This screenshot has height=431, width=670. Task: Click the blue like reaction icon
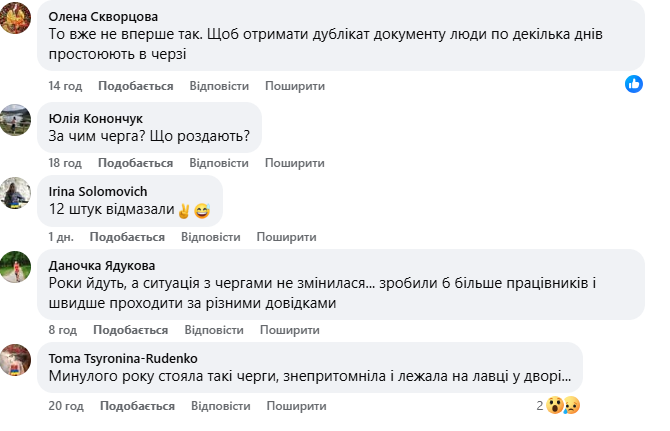633,84
